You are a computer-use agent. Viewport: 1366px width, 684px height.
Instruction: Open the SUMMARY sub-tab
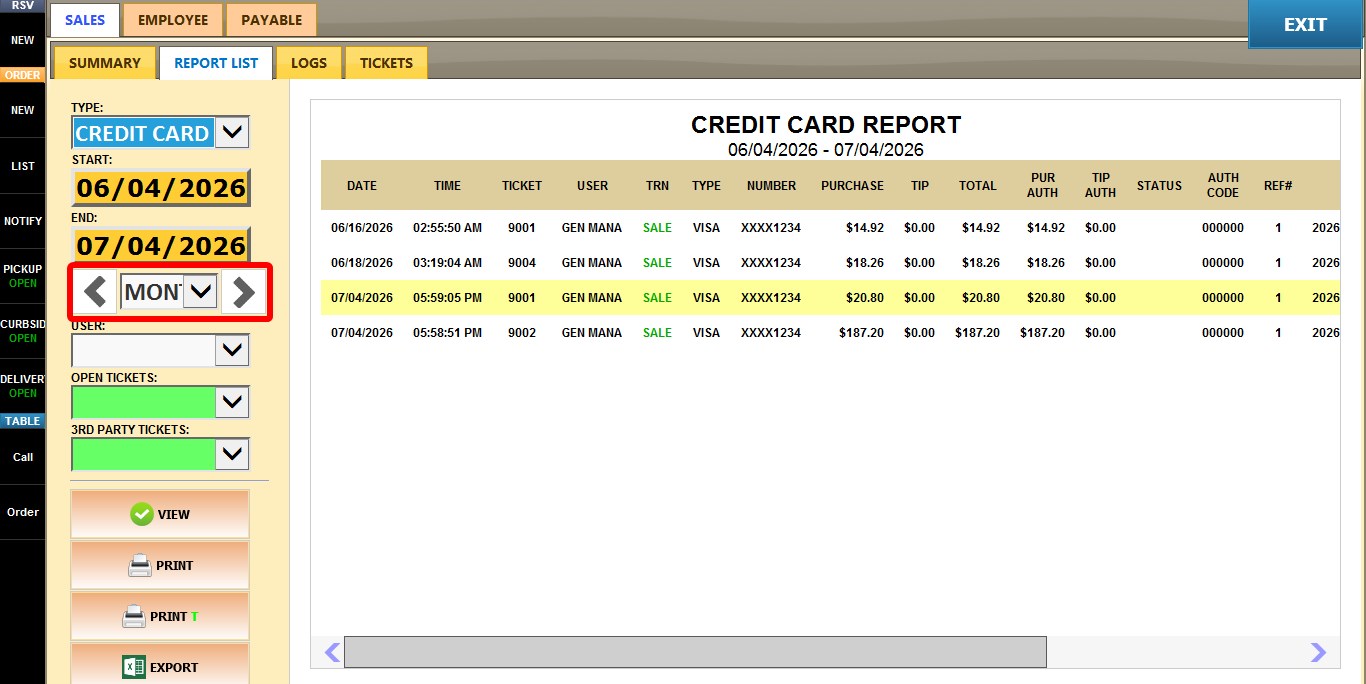(x=105, y=63)
